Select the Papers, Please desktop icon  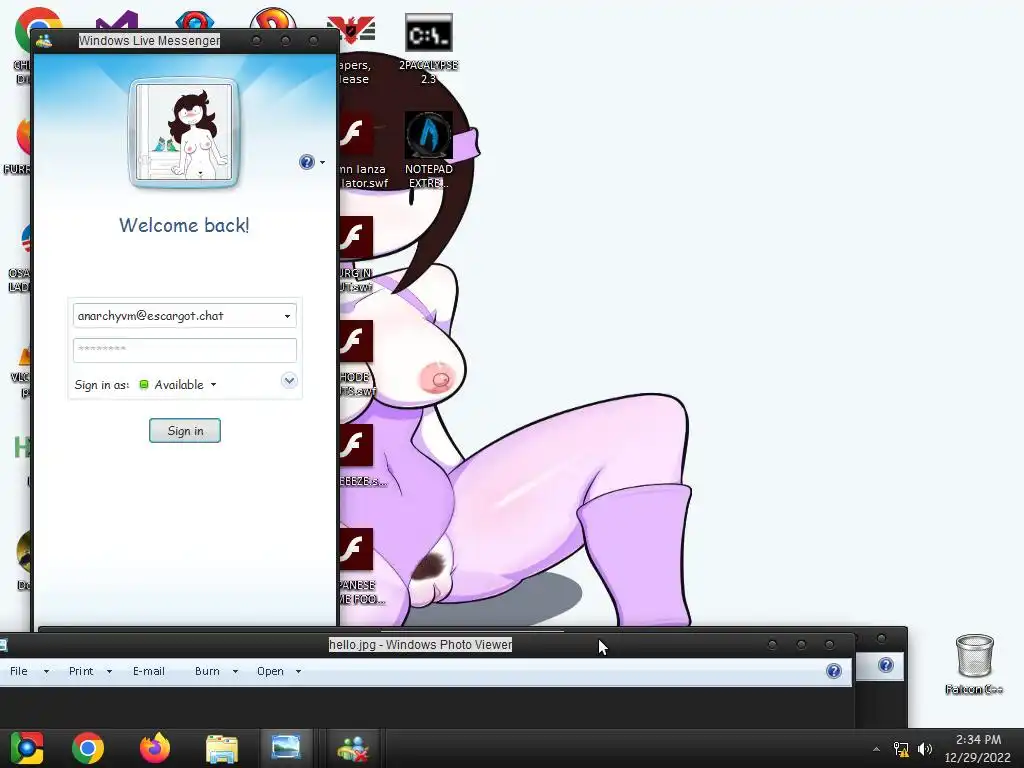(355, 49)
